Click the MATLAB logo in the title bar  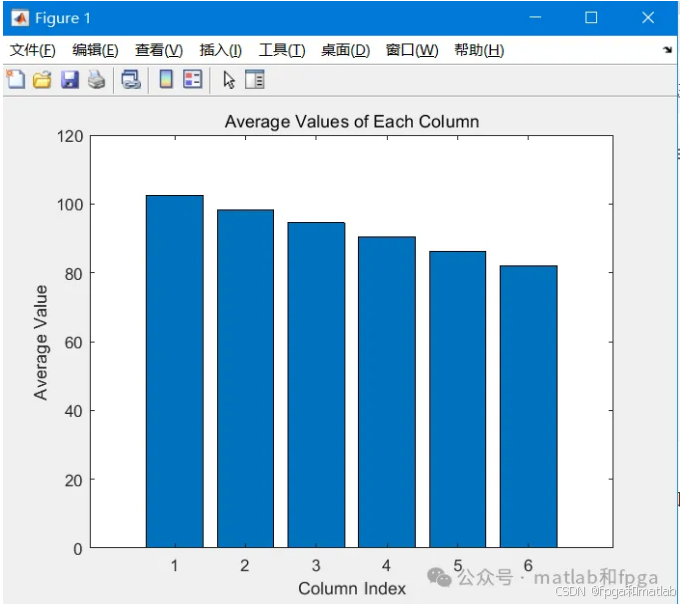pos(20,18)
